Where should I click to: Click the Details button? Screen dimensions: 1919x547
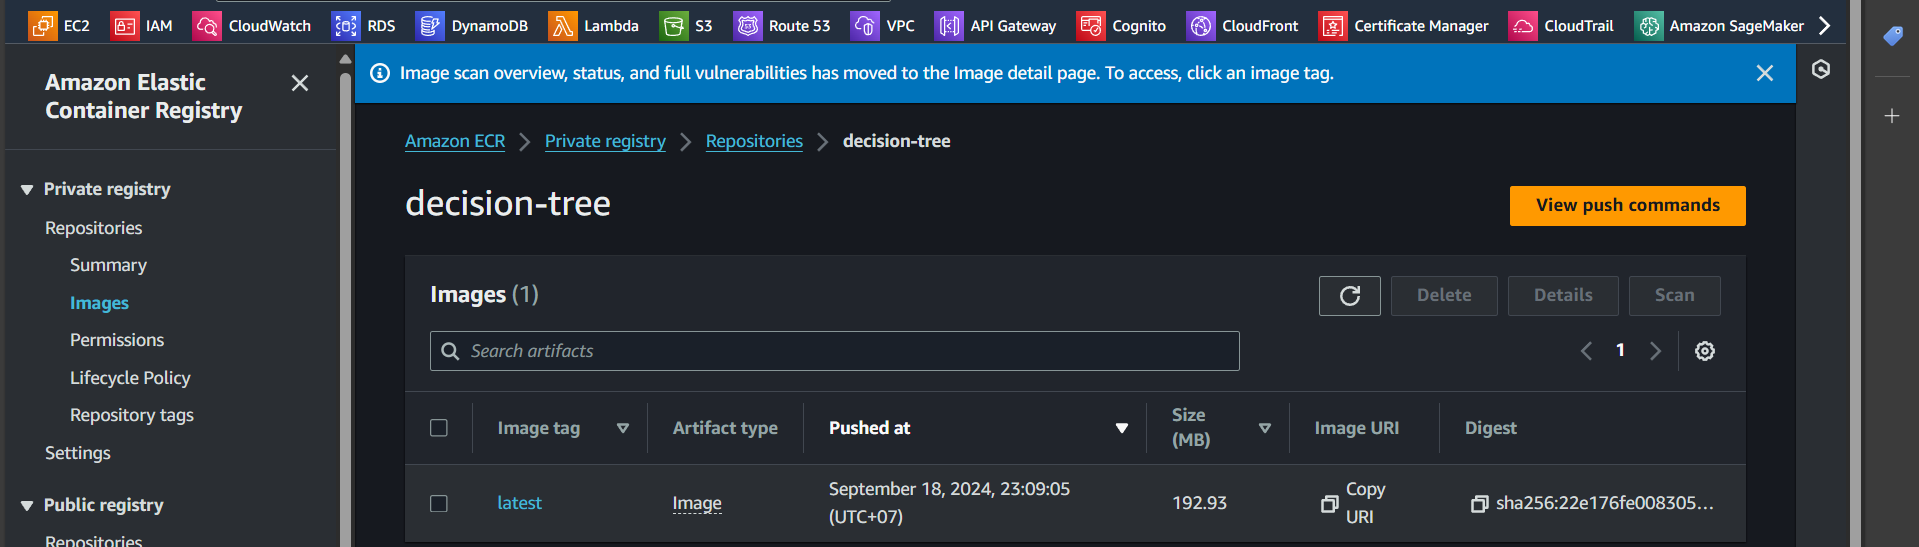point(1563,296)
